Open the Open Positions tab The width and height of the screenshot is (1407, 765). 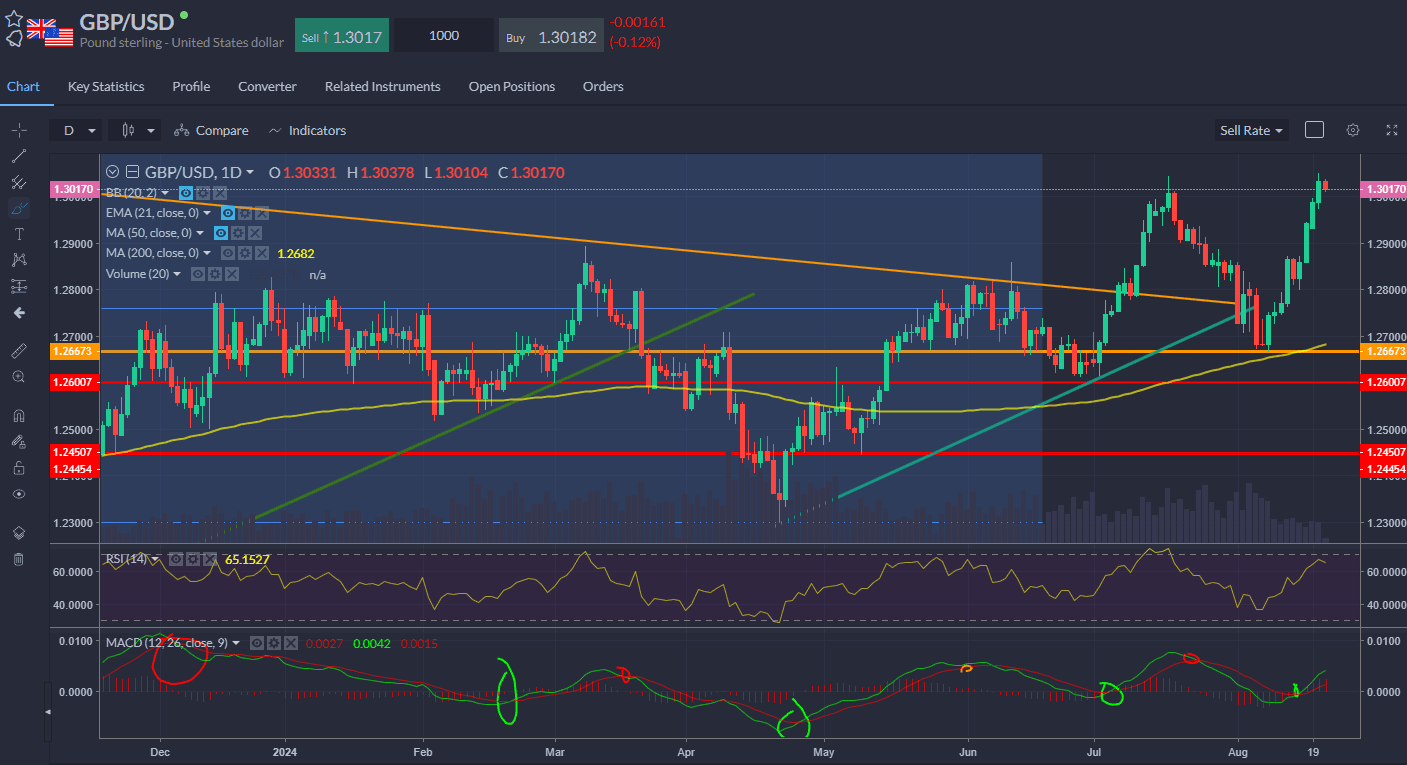coord(511,87)
